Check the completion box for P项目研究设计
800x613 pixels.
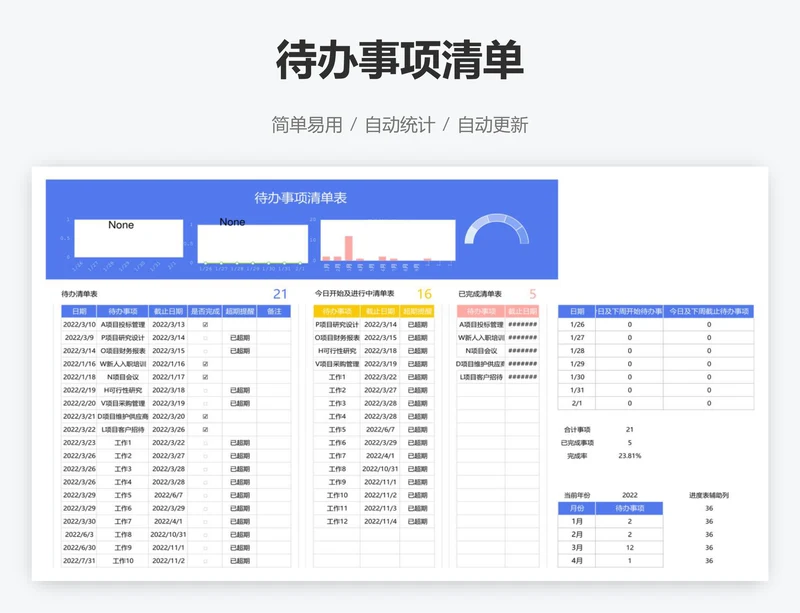205,338
